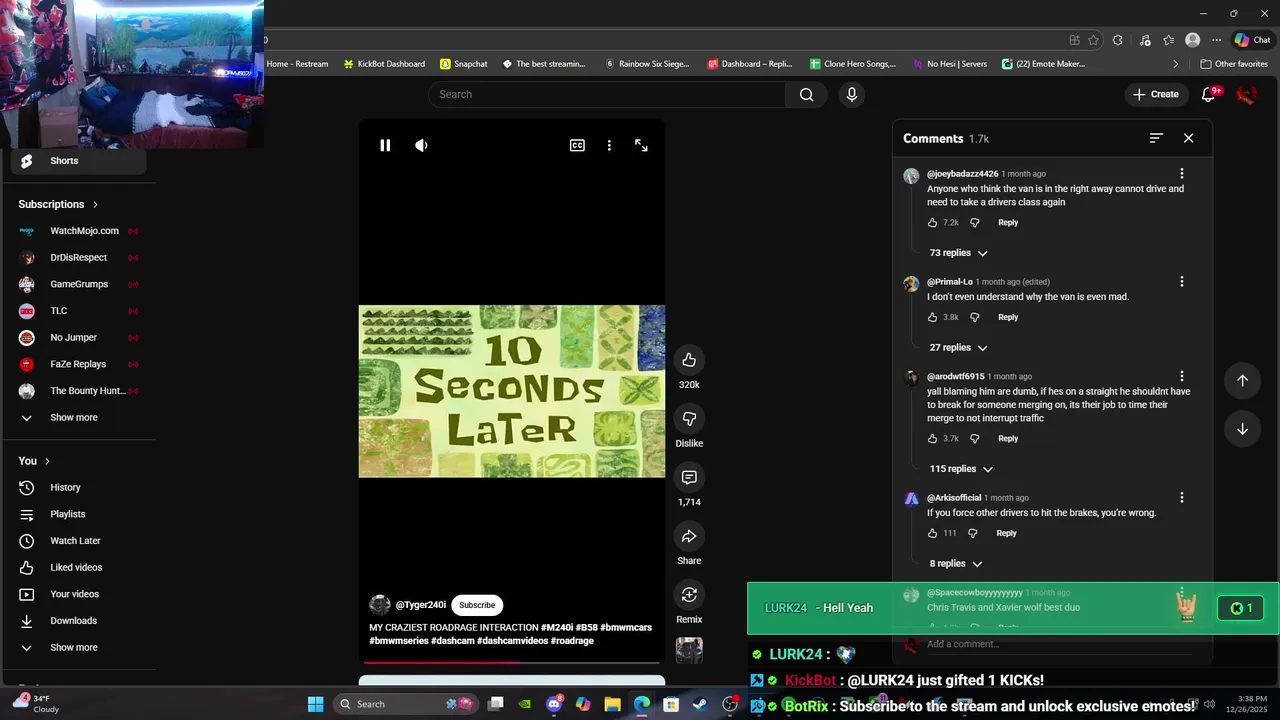Close the Comments panel
The height and width of the screenshot is (720, 1280).
(x=1188, y=138)
